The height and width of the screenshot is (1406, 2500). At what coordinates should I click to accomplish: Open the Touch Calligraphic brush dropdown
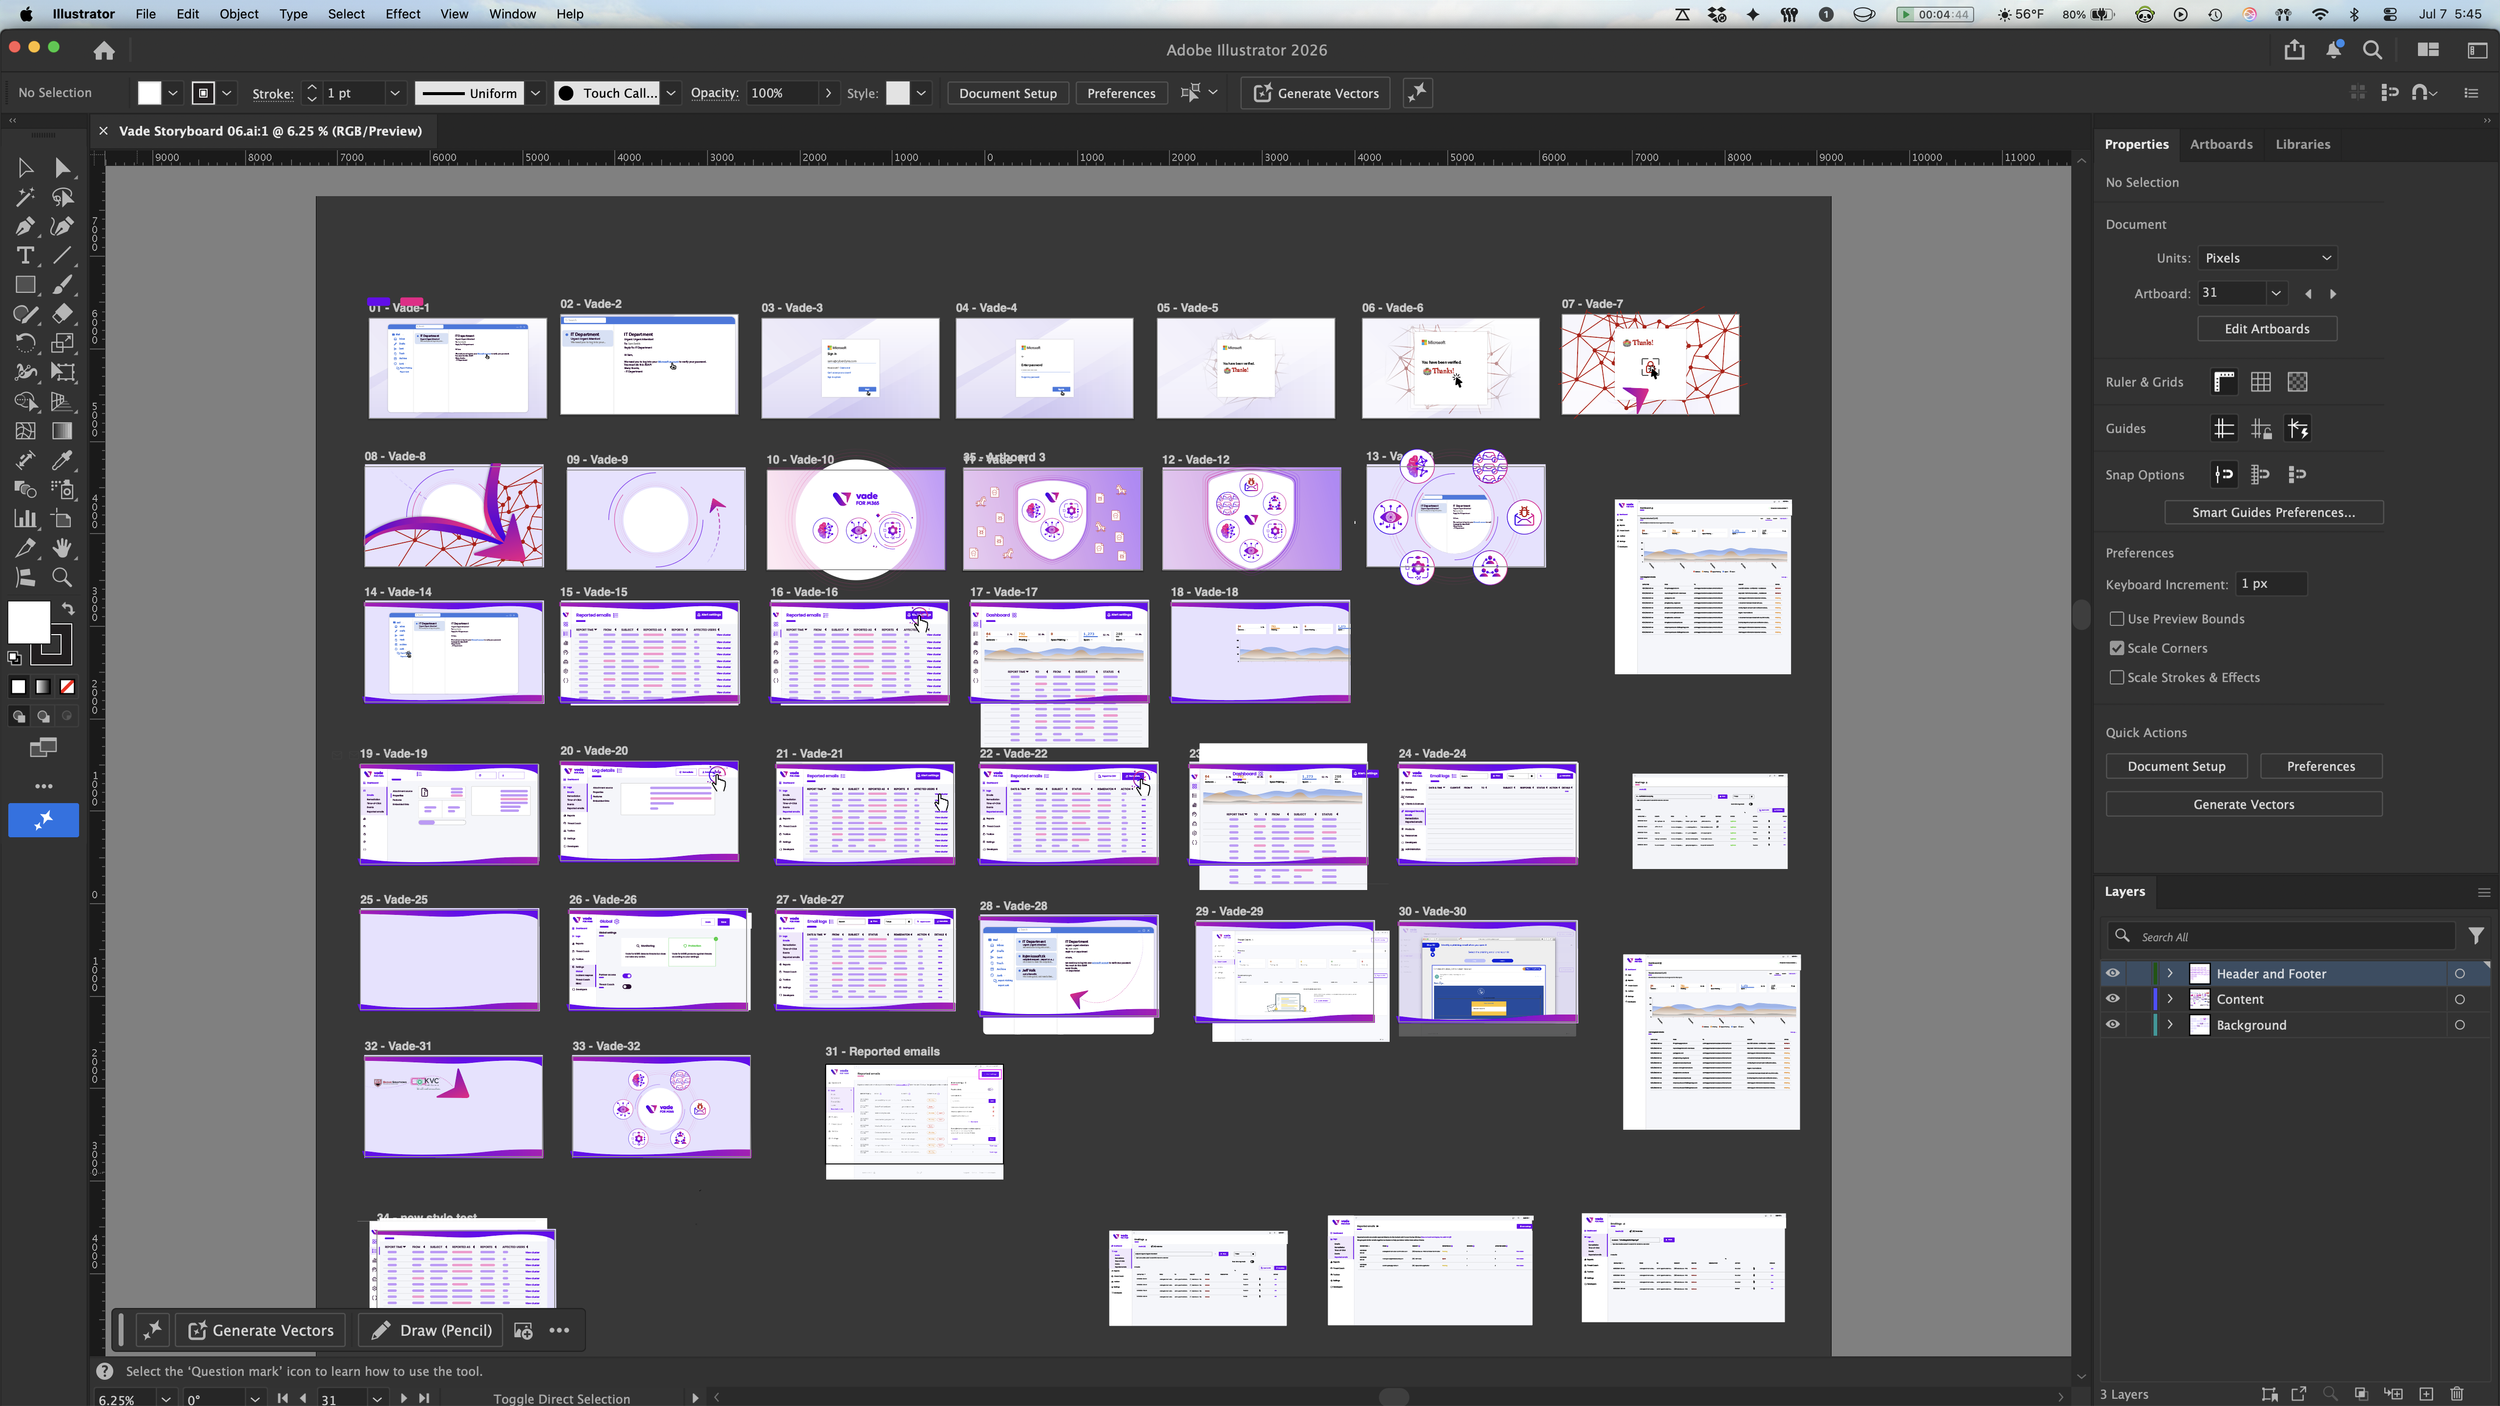point(671,93)
